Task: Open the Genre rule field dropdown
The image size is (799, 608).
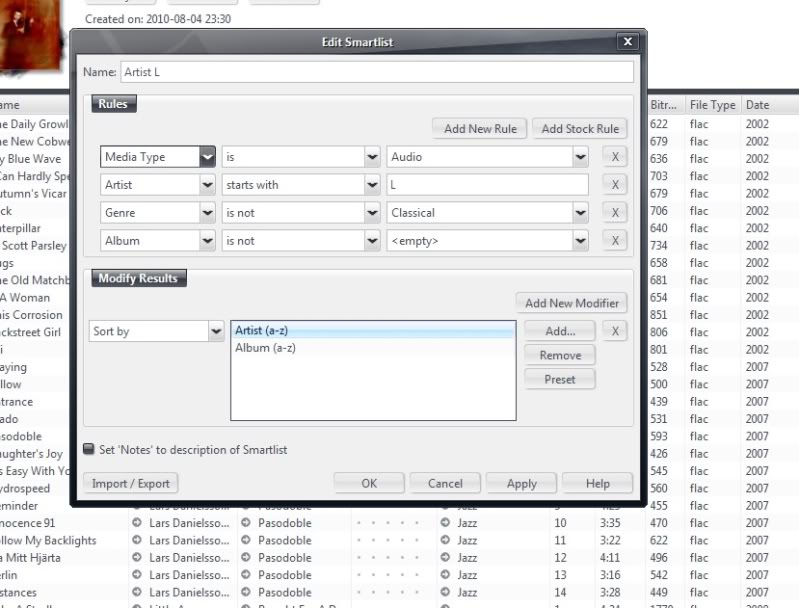Action: [207, 213]
